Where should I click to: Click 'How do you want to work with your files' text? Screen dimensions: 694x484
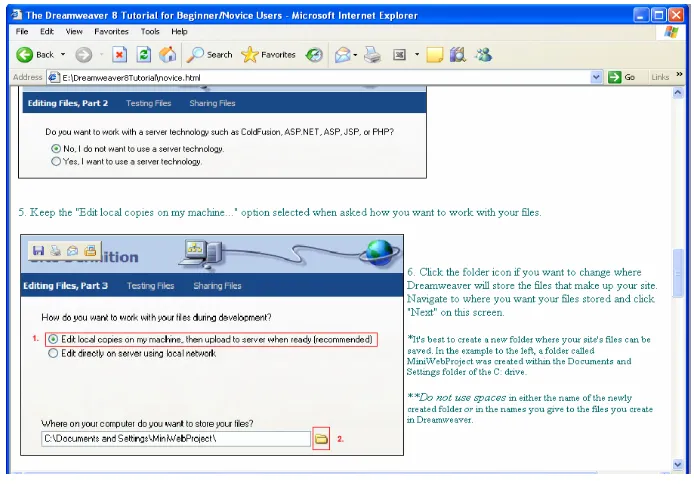tap(156, 317)
